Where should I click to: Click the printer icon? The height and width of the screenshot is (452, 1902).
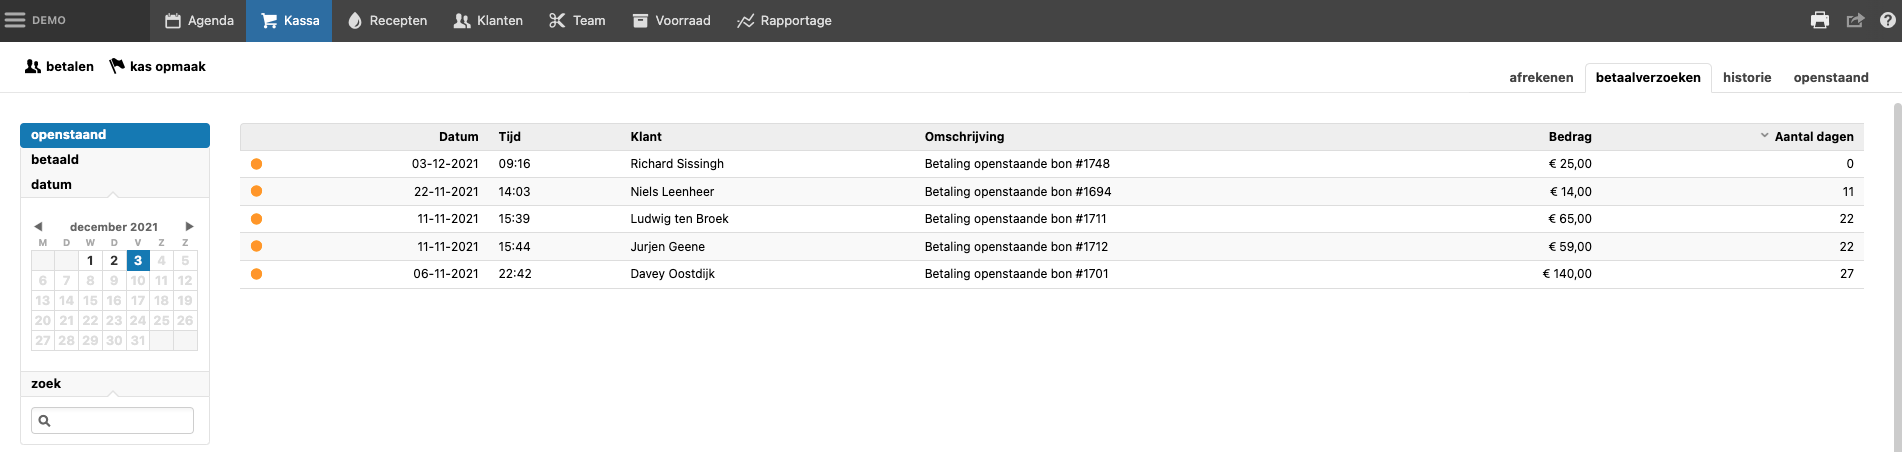point(1820,20)
